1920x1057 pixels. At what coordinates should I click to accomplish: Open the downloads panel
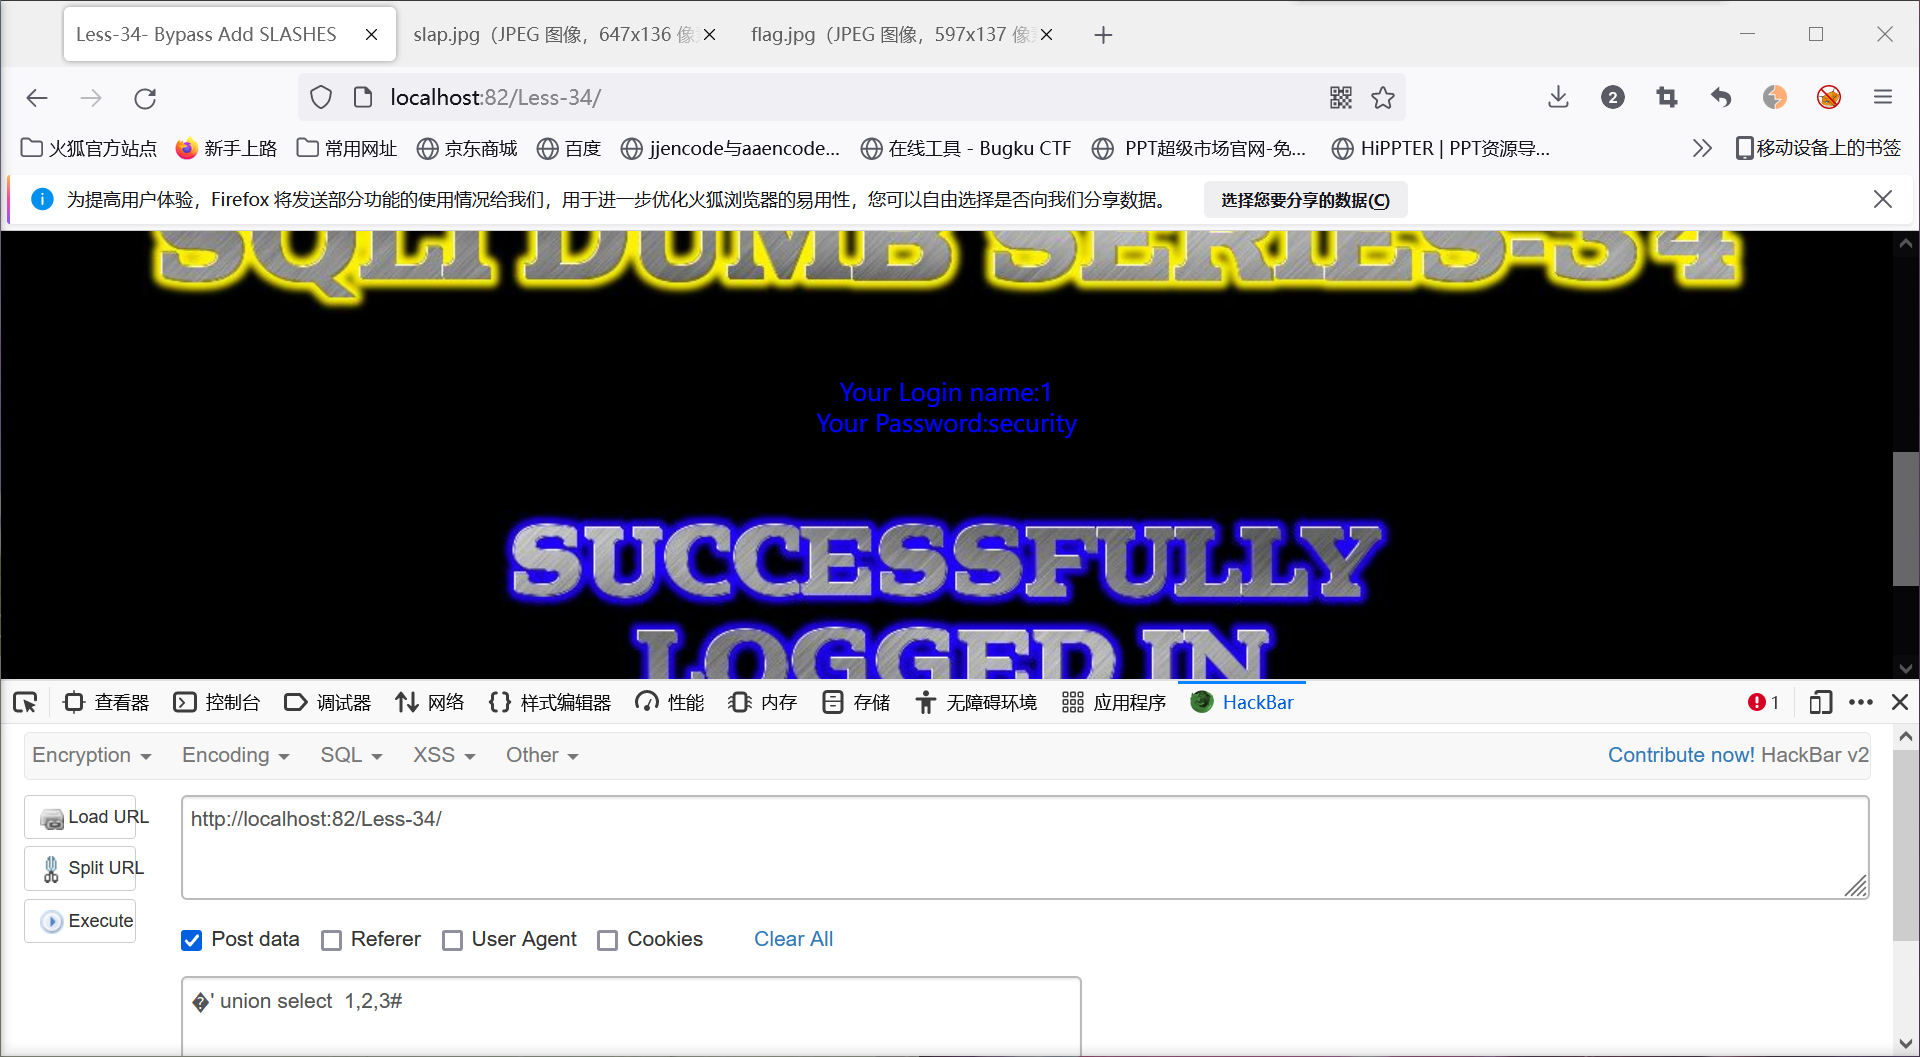pos(1558,97)
